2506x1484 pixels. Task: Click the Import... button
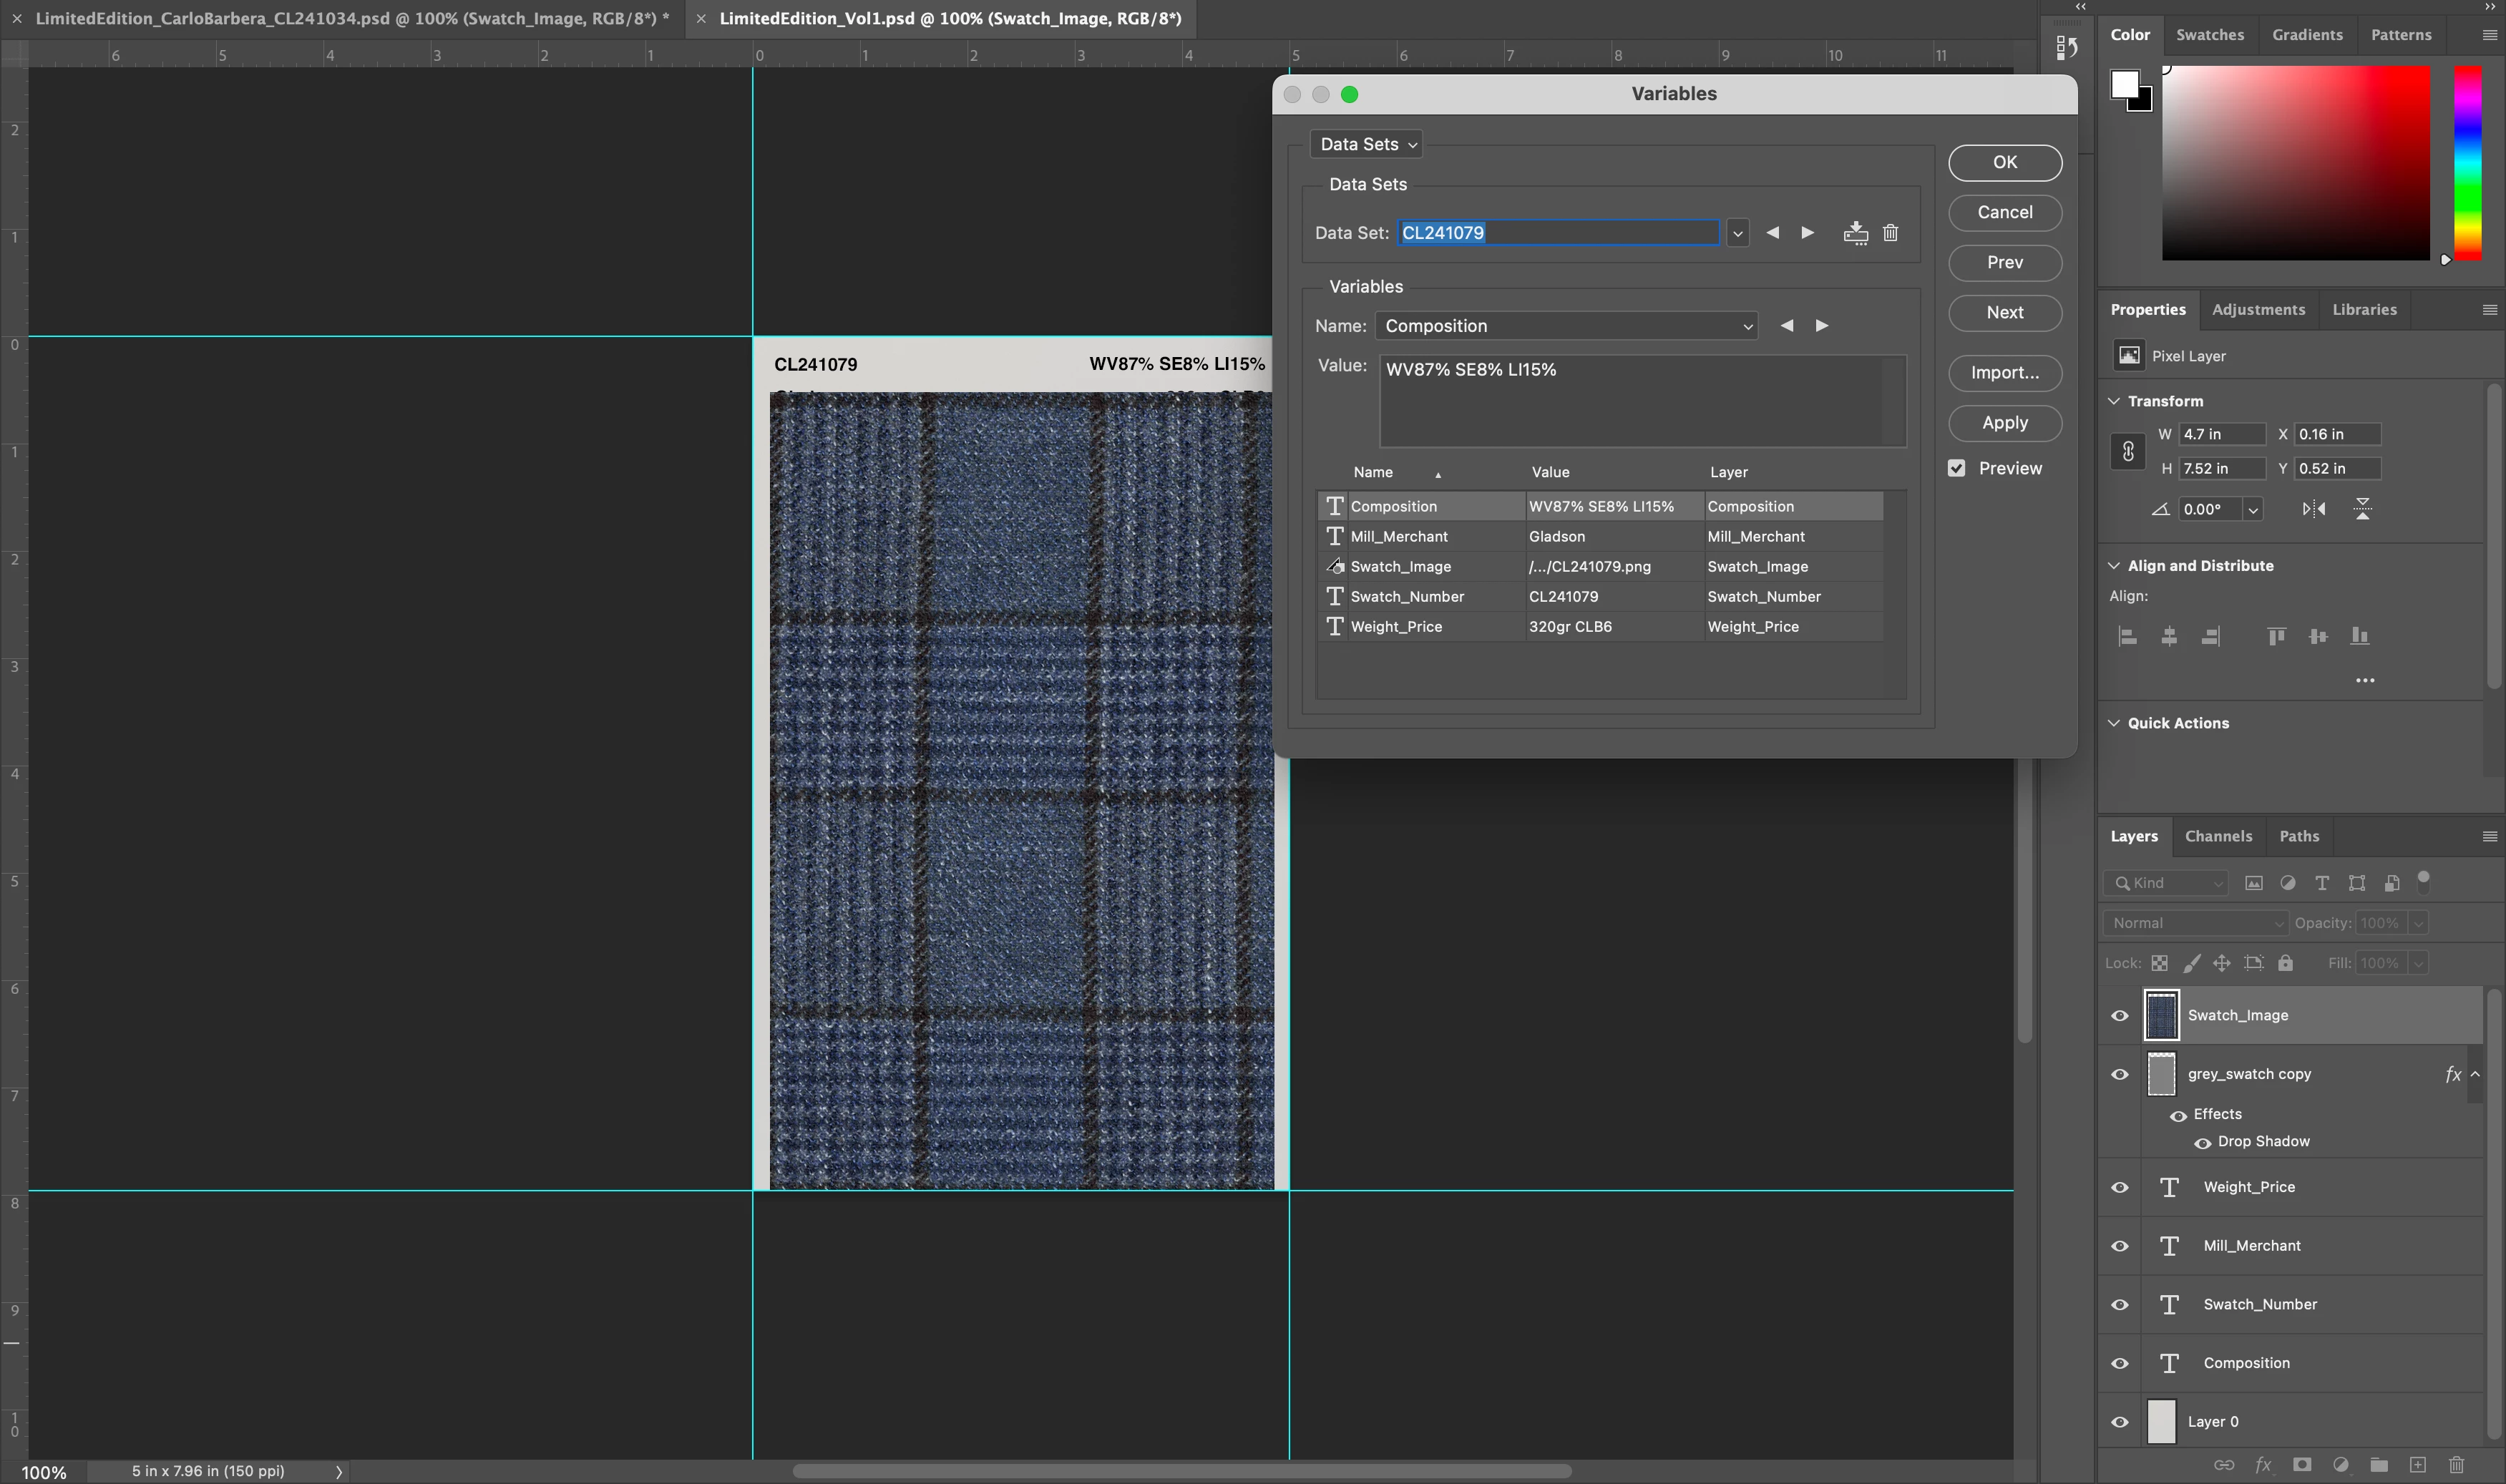[x=2004, y=373]
